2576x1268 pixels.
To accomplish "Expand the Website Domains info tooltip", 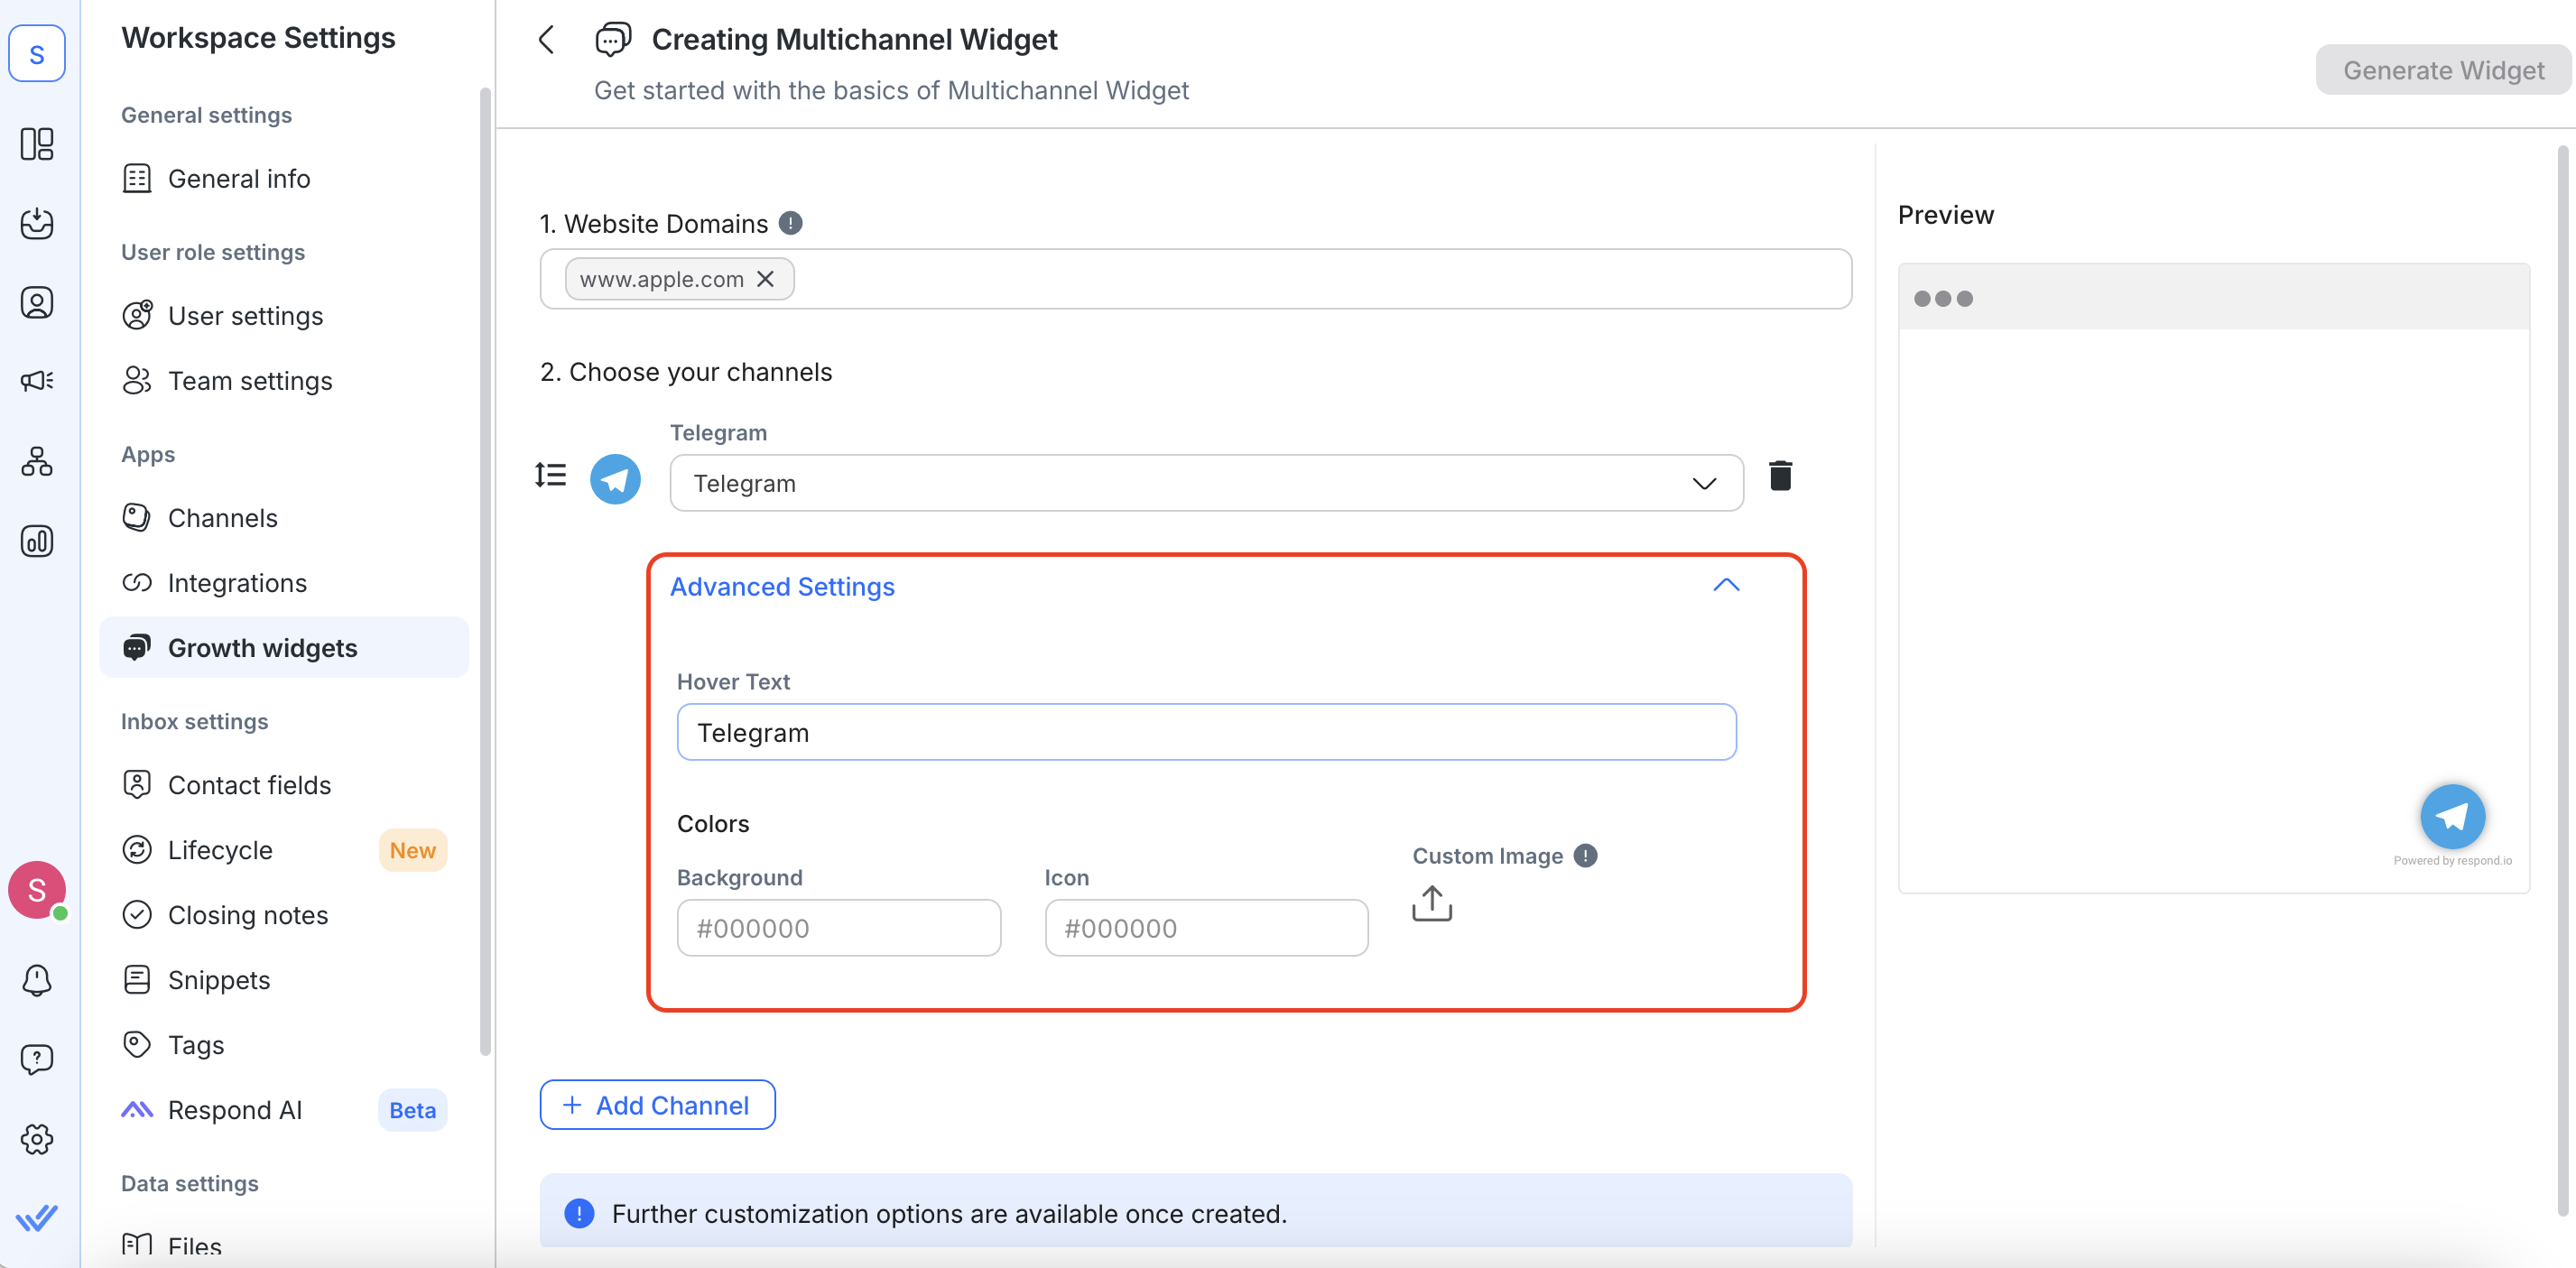I will pyautogui.click(x=791, y=223).
